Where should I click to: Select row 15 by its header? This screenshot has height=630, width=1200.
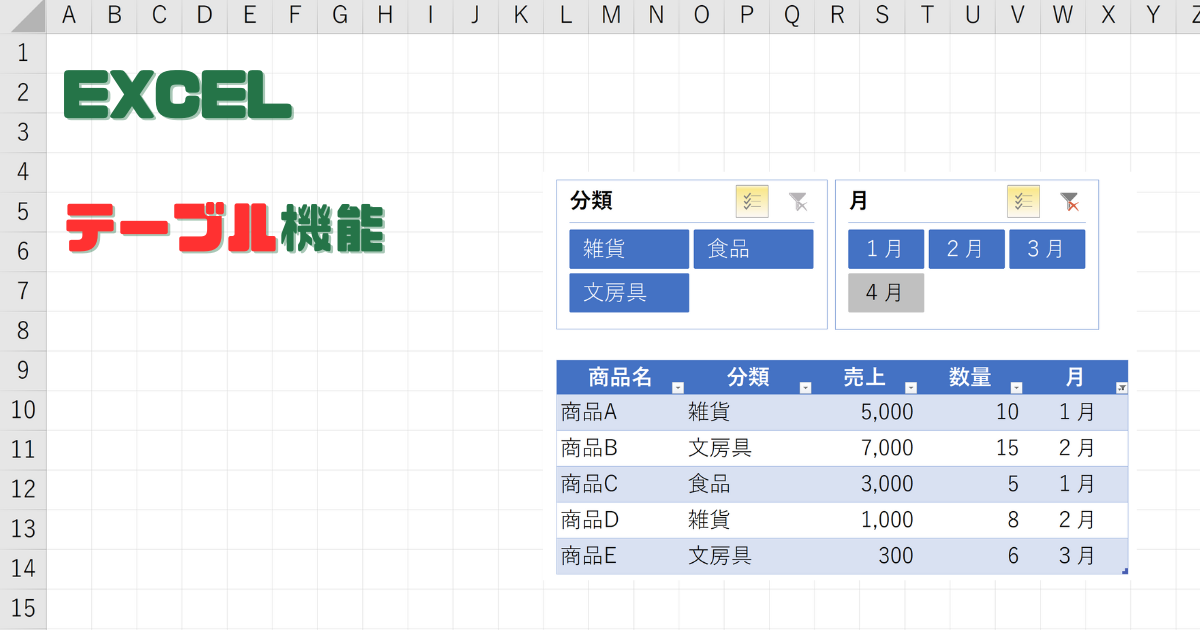tap(23, 608)
